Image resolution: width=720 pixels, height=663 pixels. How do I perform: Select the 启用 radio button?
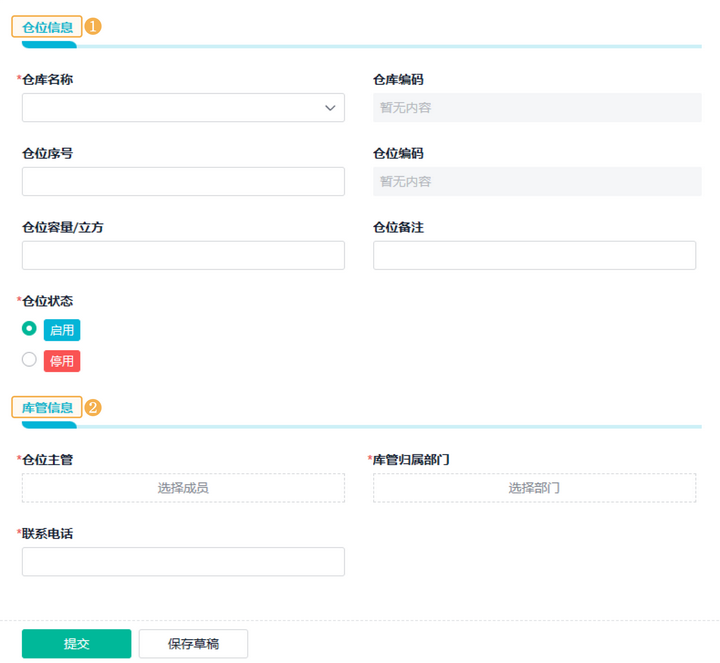point(29,329)
